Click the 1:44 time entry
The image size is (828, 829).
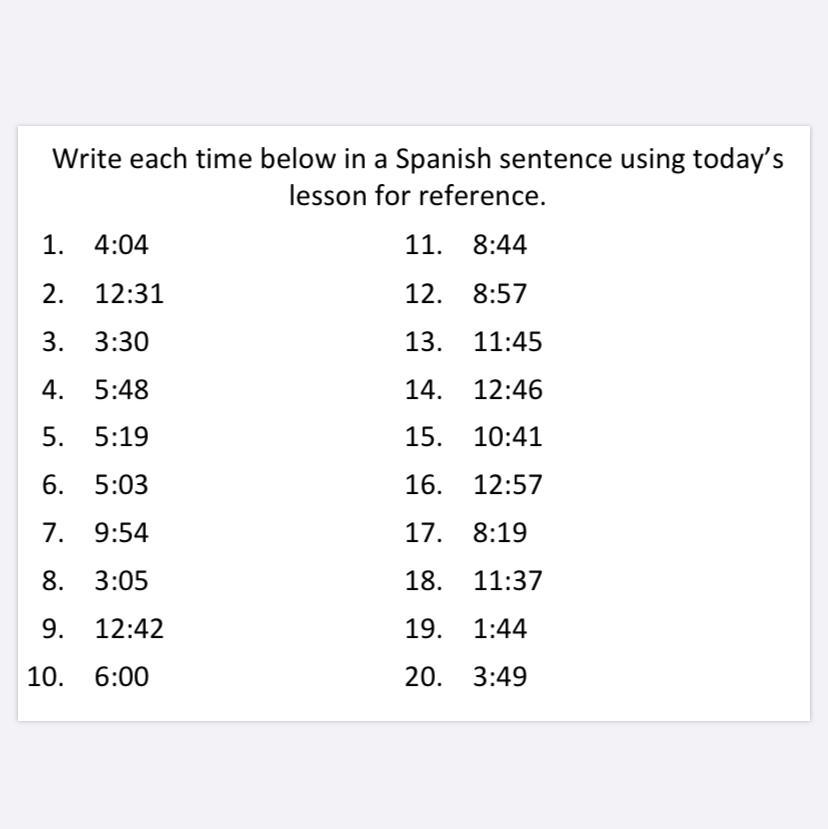coord(500,629)
